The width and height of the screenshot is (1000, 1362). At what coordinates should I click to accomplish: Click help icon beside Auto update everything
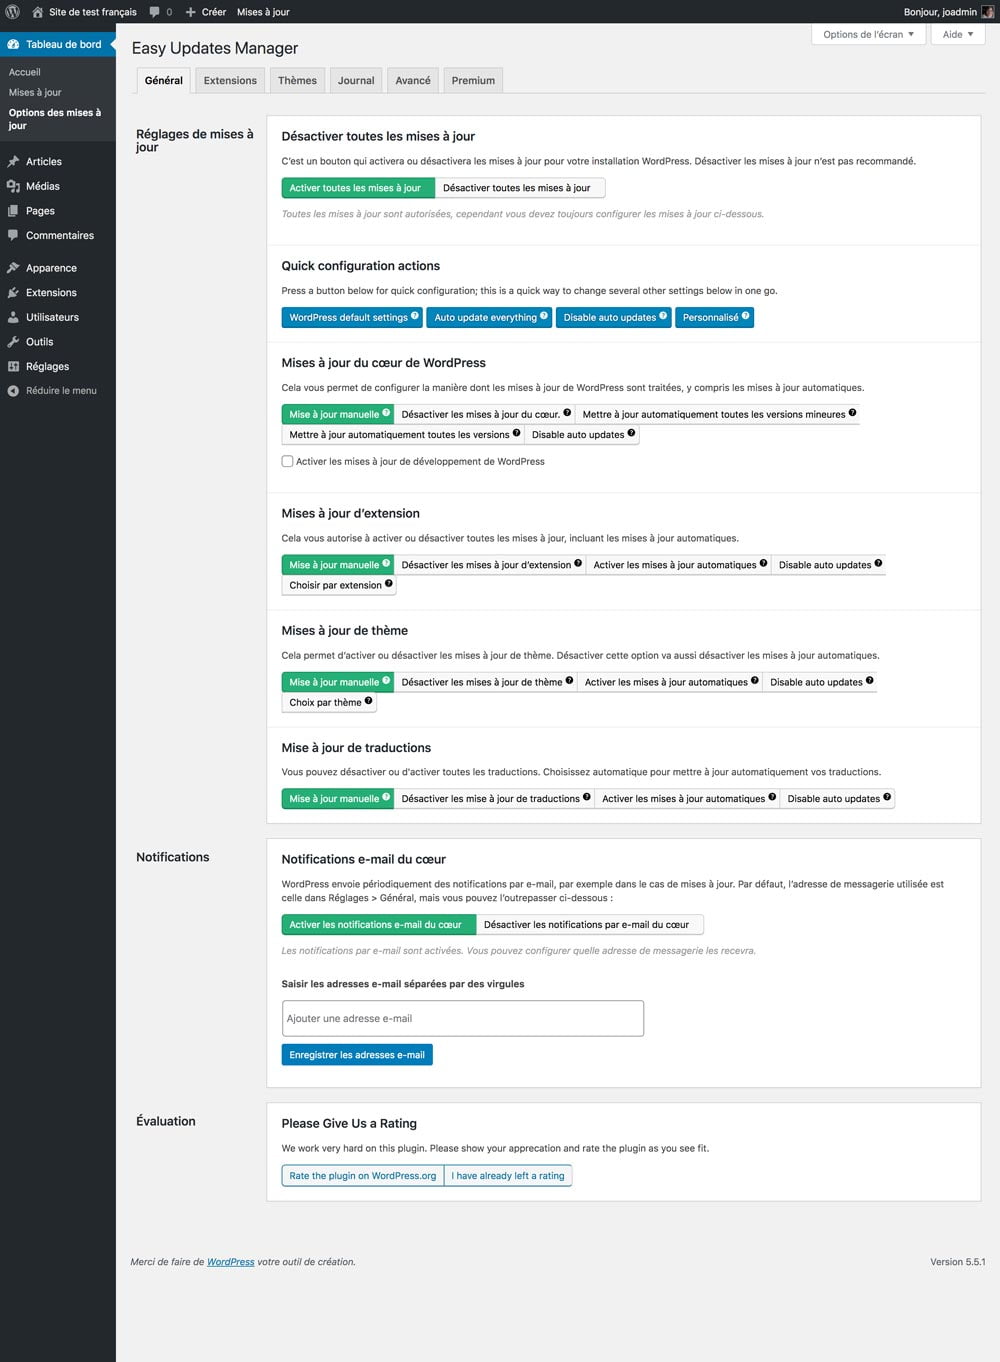pyautogui.click(x=544, y=316)
